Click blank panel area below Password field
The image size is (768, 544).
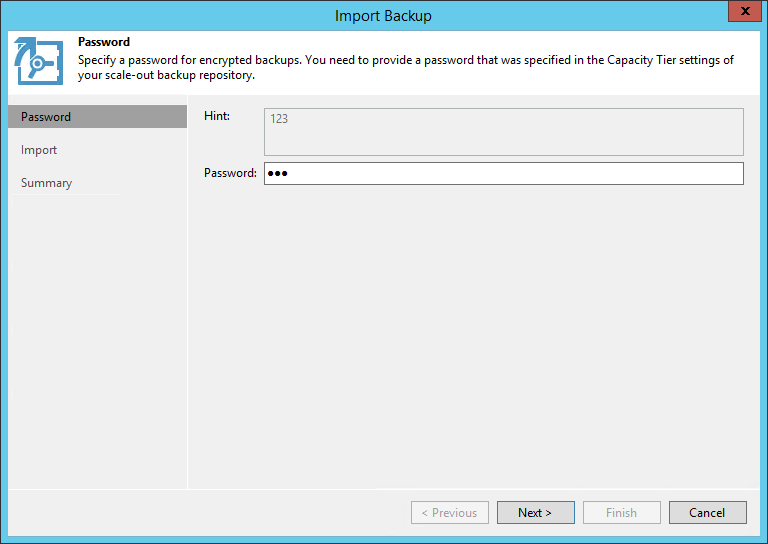(x=475, y=330)
